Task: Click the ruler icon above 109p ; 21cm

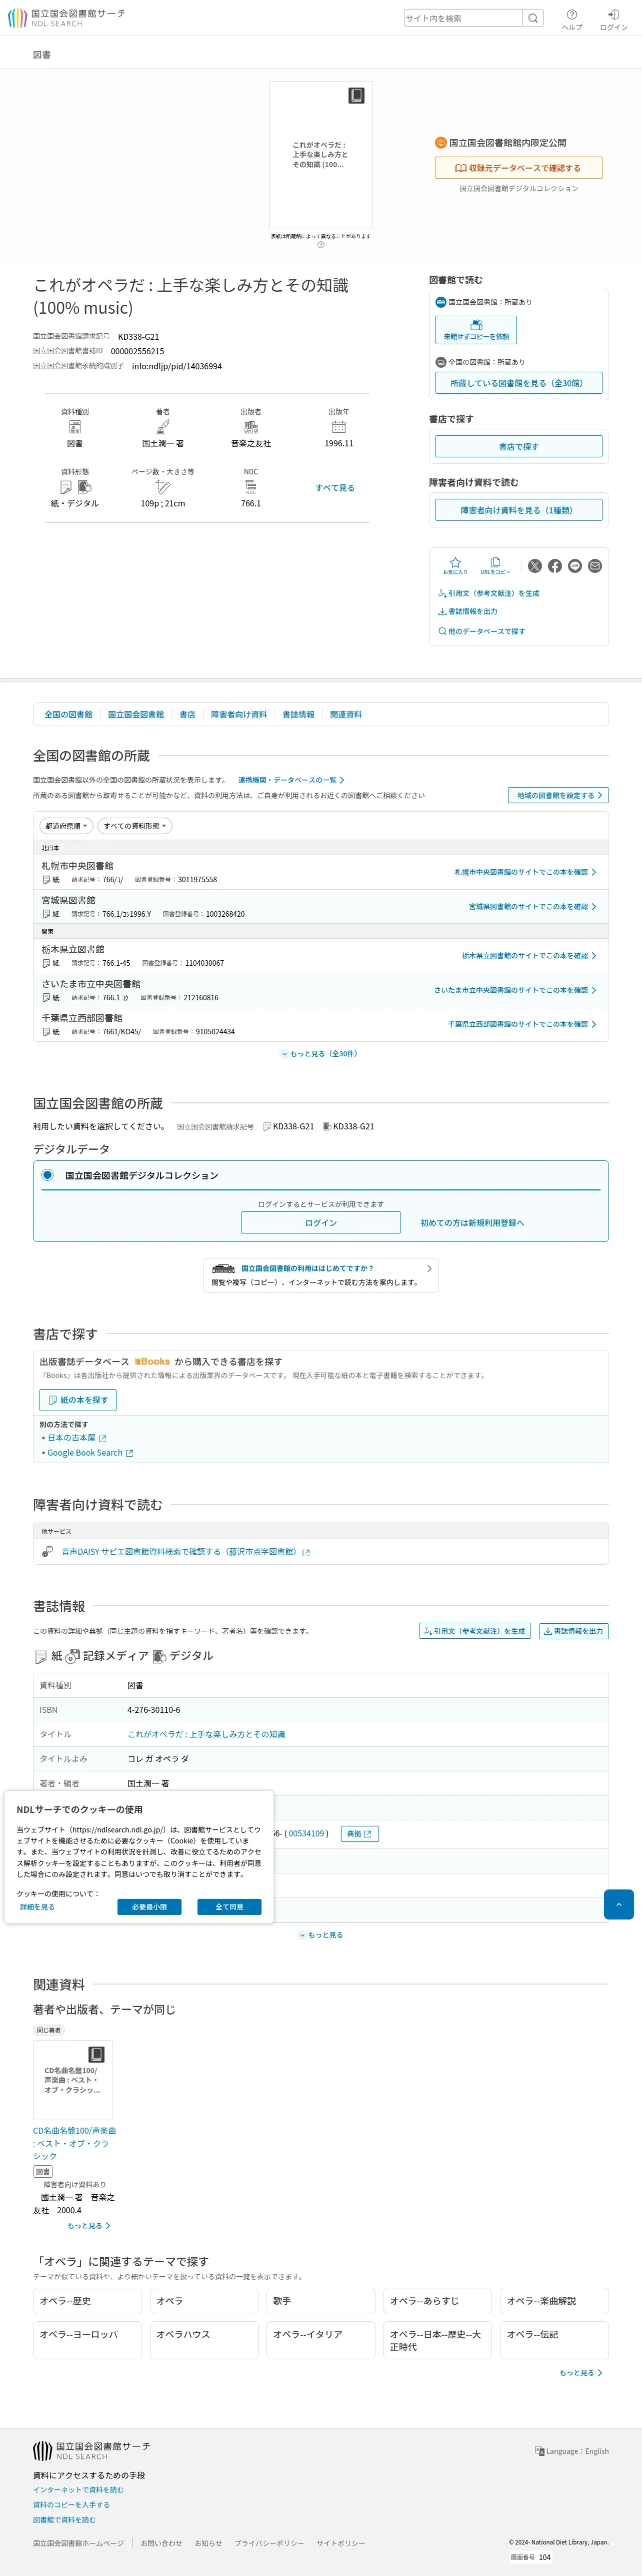Action: coord(163,487)
